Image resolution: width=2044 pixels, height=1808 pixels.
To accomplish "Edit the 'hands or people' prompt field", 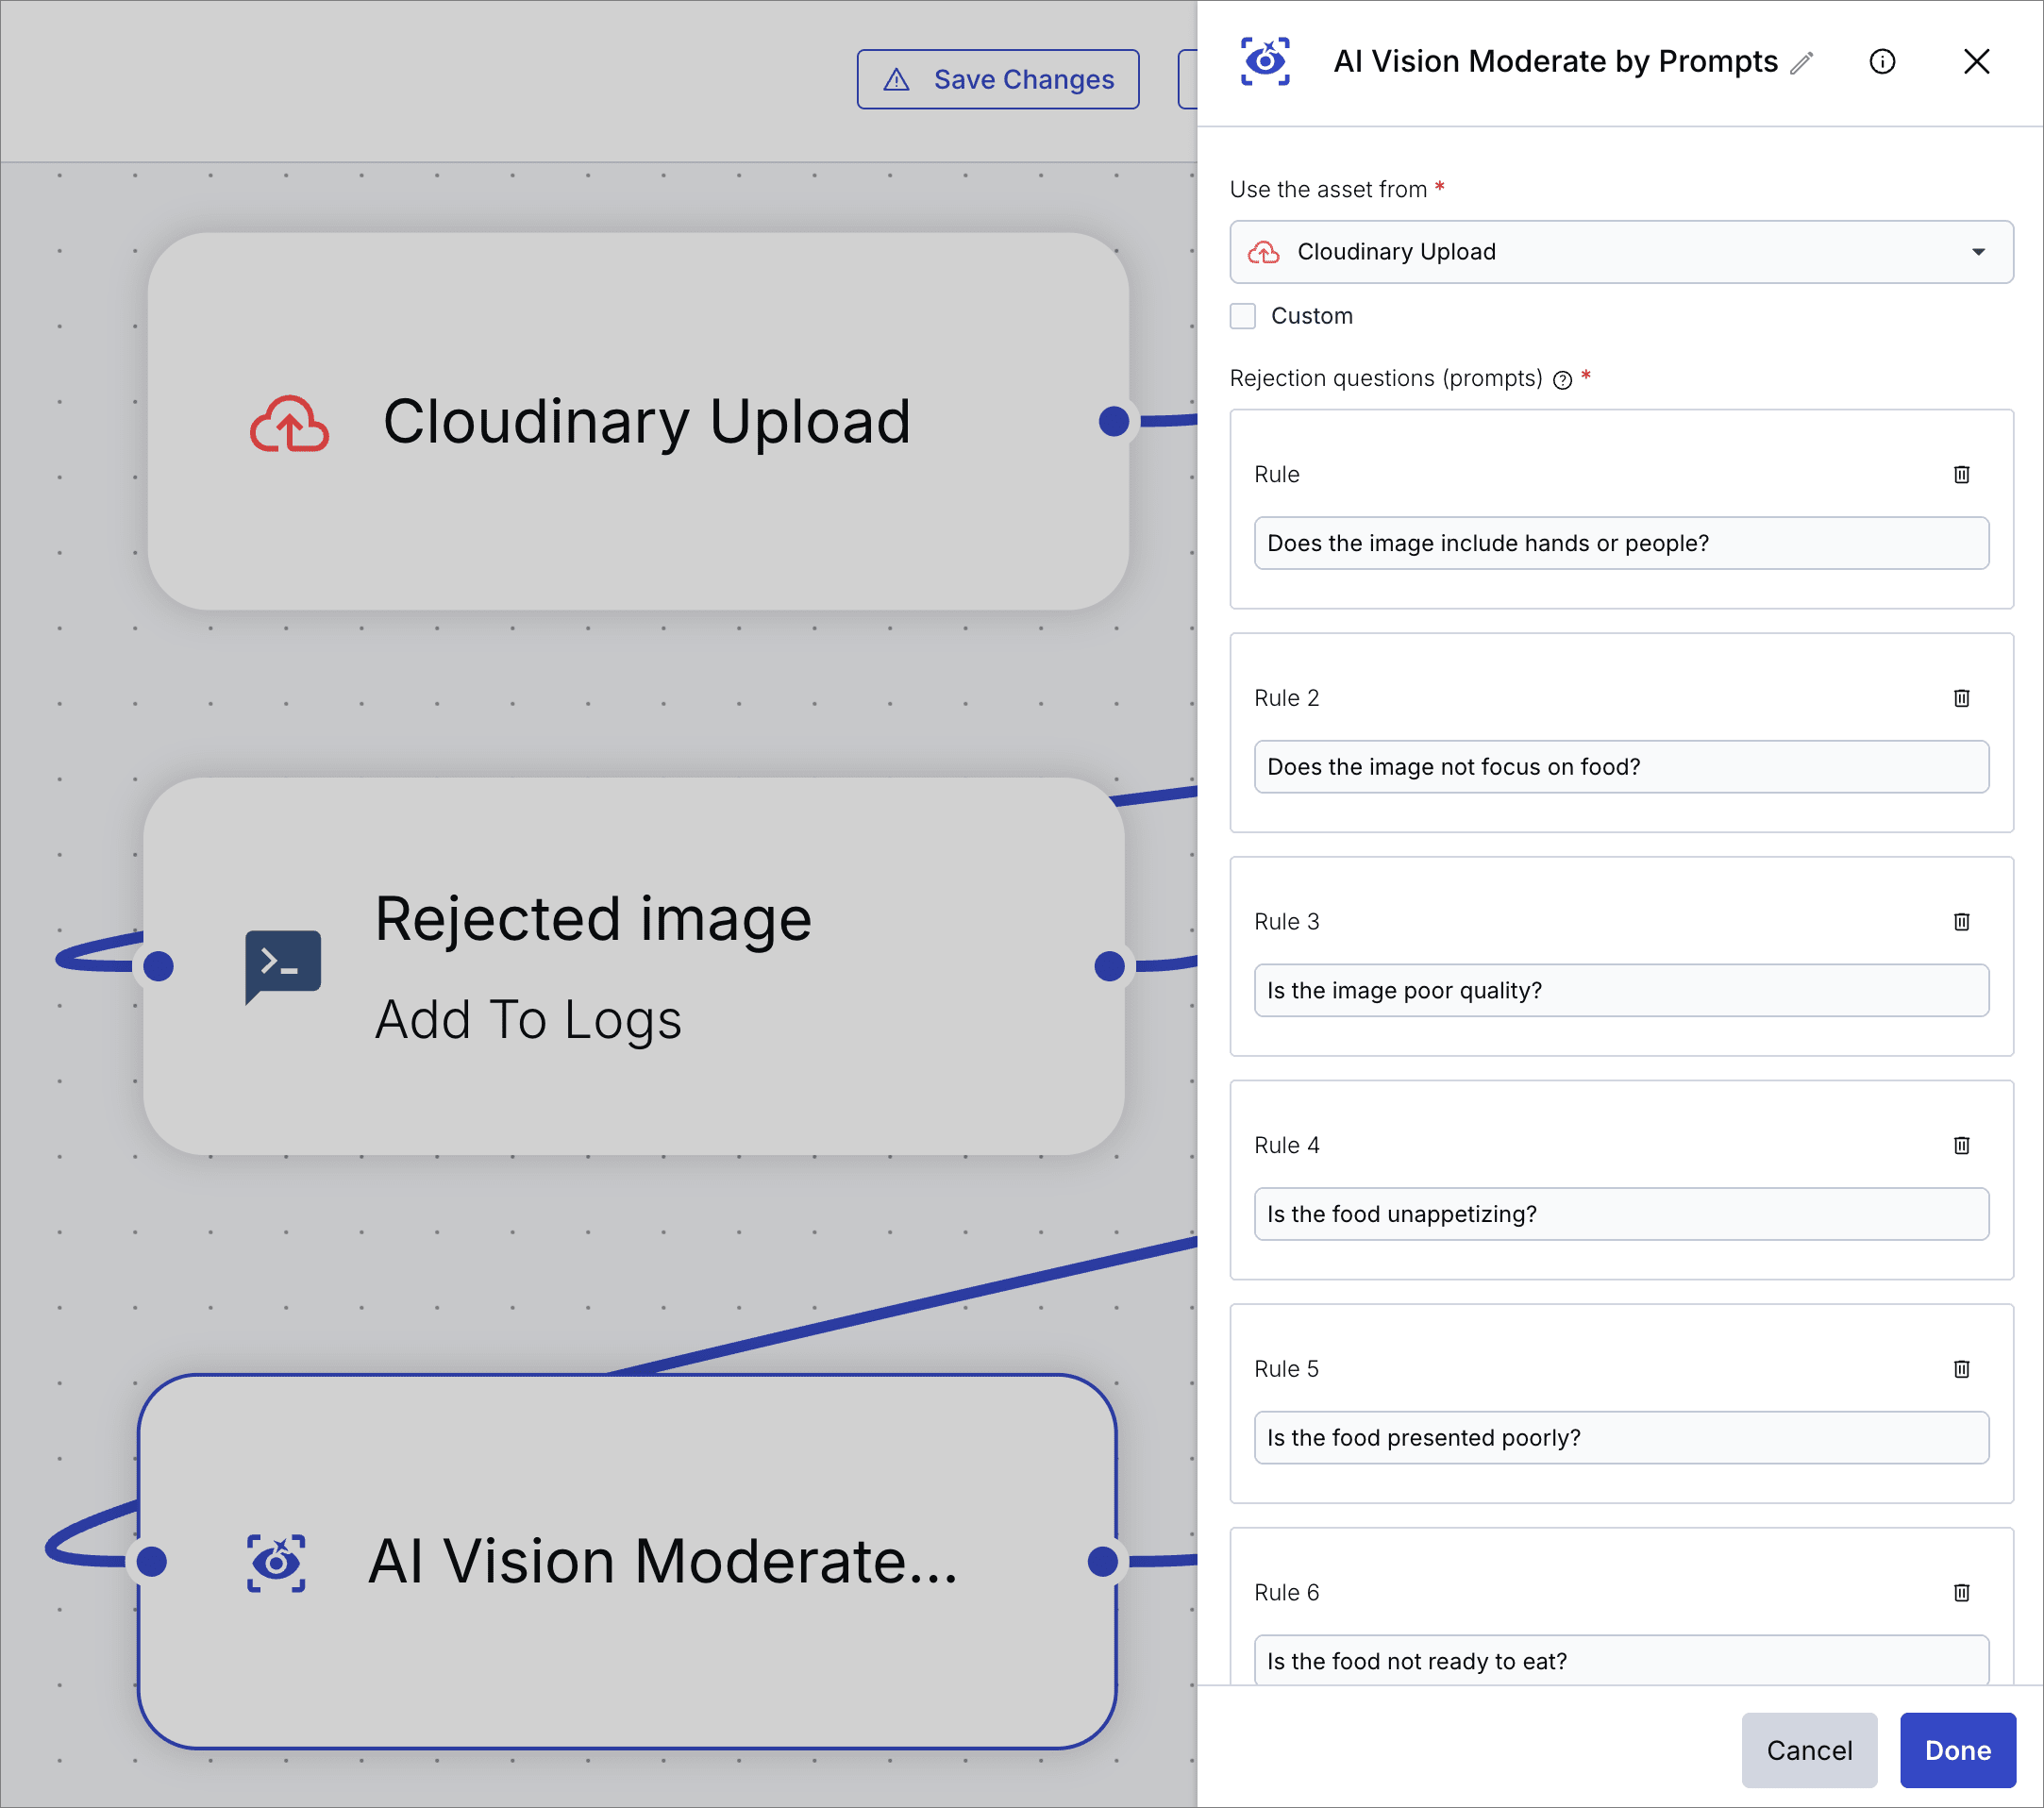I will click(1621, 543).
